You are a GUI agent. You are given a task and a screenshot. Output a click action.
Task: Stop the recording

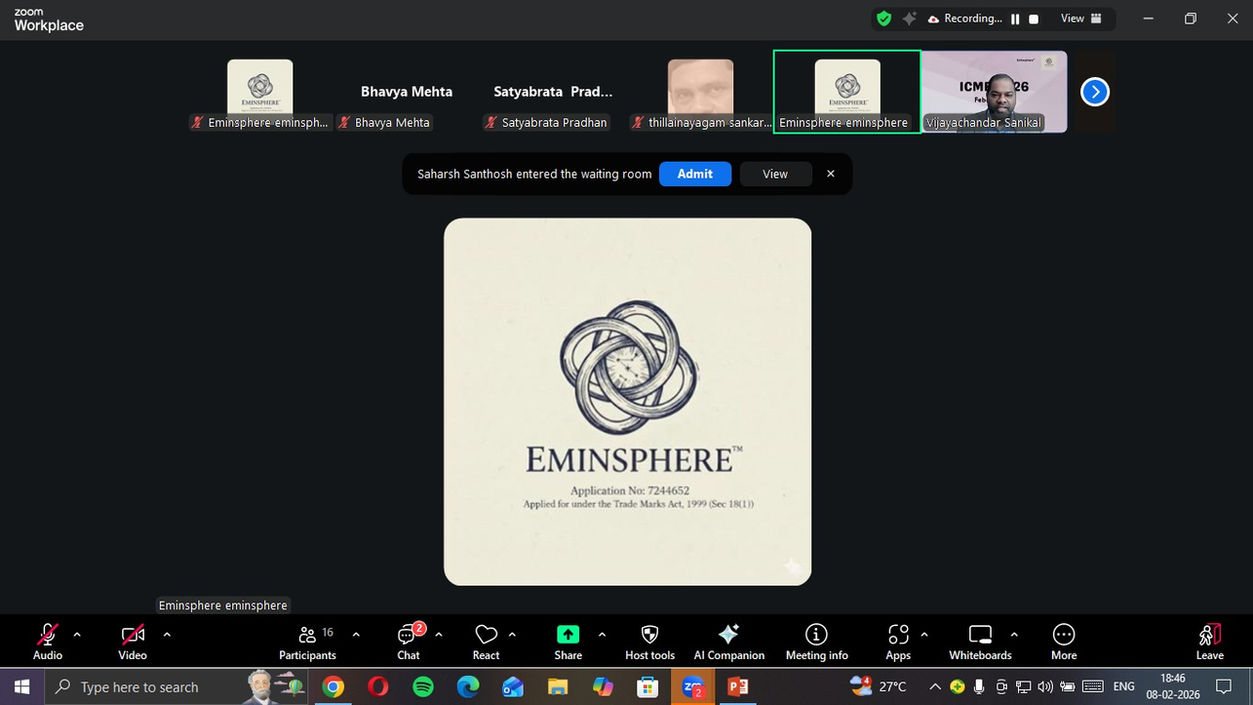[x=1034, y=19]
